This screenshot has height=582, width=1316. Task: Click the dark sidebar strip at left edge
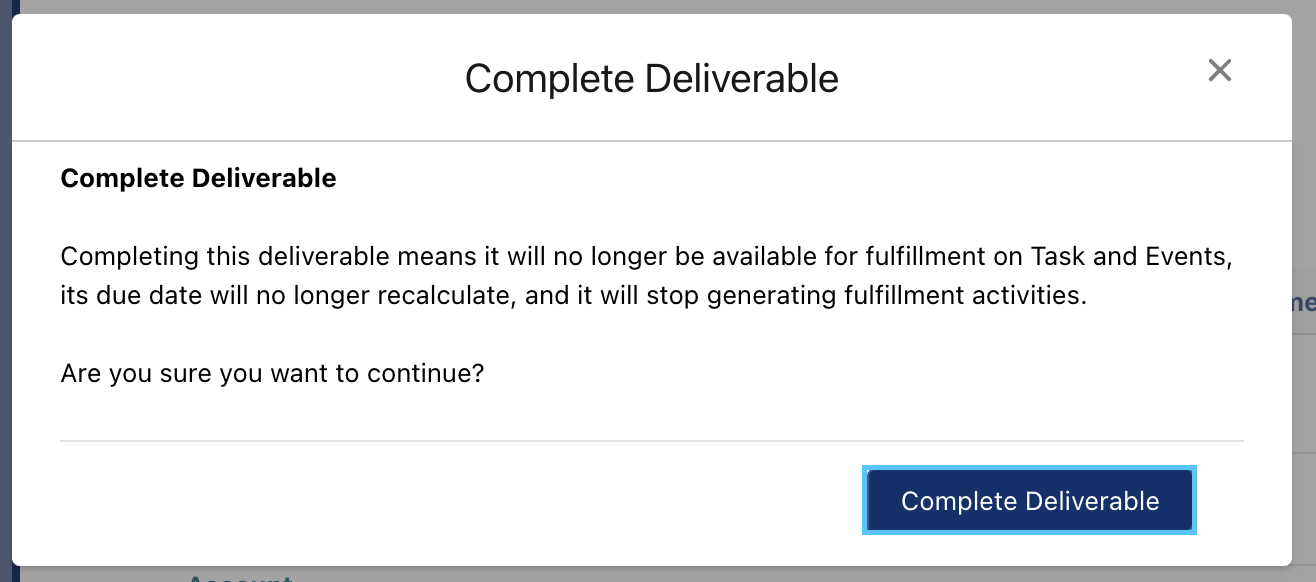click(4, 291)
